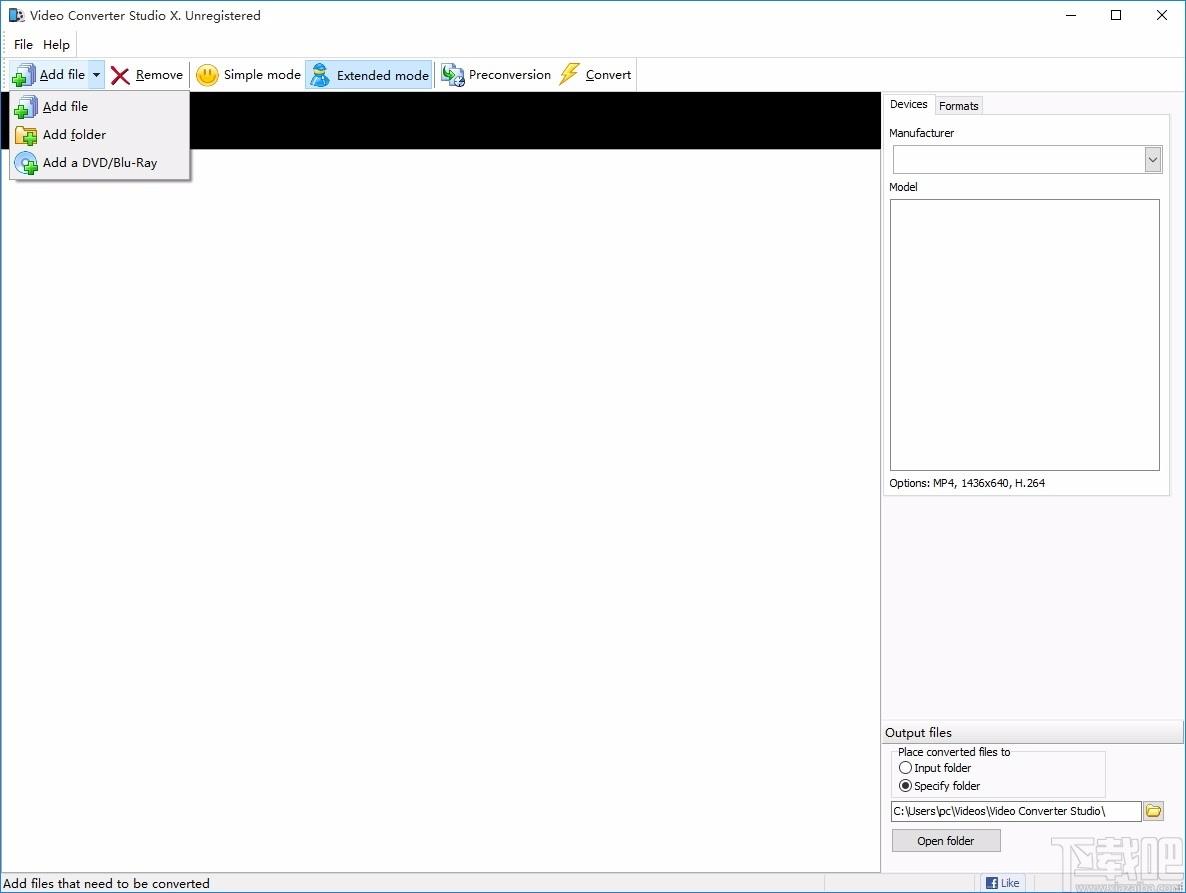Viewport: 1186px width, 893px height.
Task: Switch to the Devices tab
Action: click(908, 104)
